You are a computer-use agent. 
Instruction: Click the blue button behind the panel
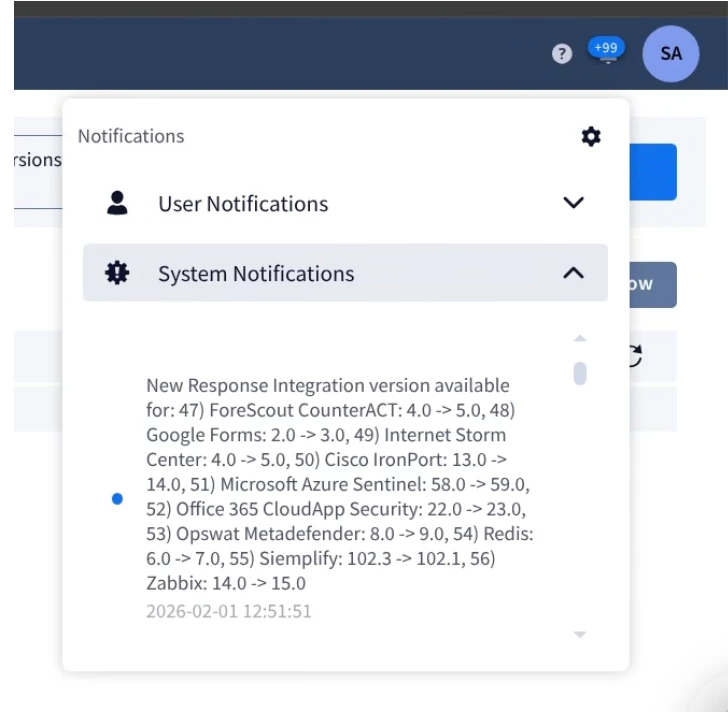coord(653,172)
